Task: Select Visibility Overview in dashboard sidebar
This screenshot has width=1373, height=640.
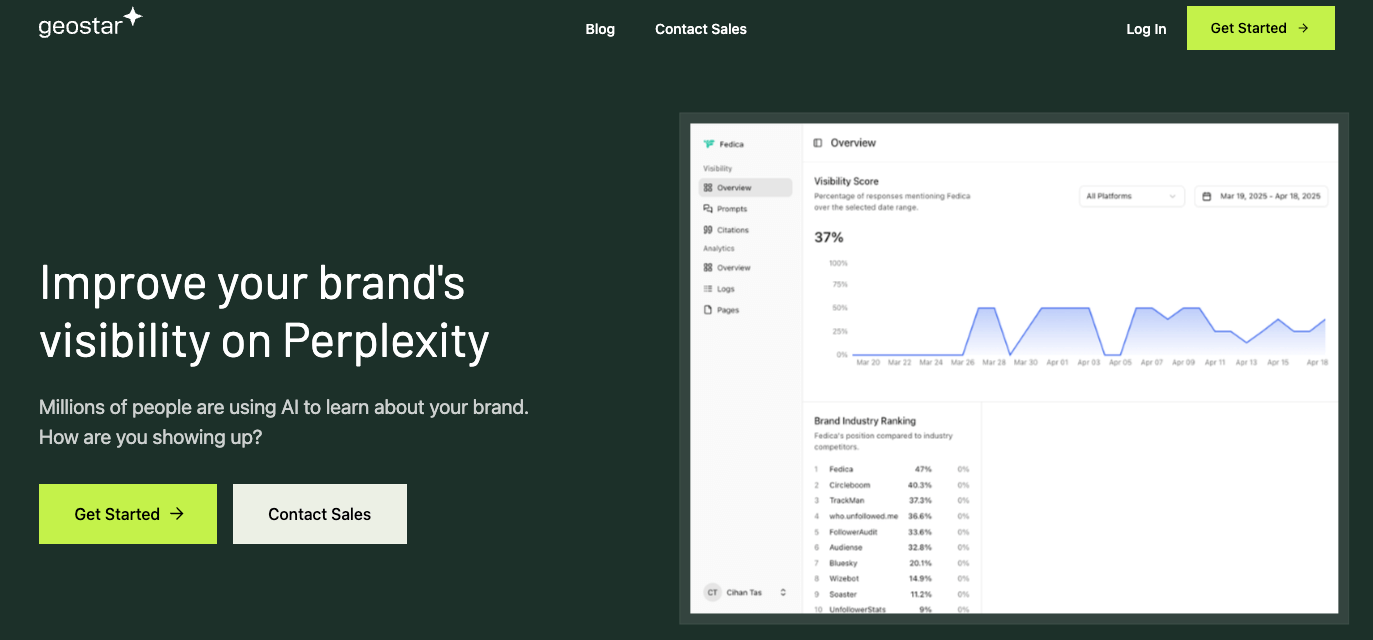Action: coord(745,188)
